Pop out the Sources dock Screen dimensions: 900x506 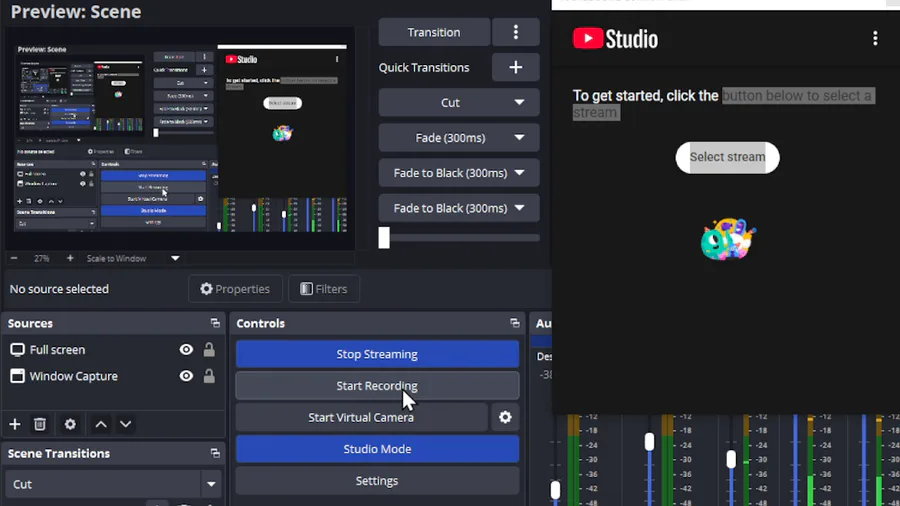point(215,323)
